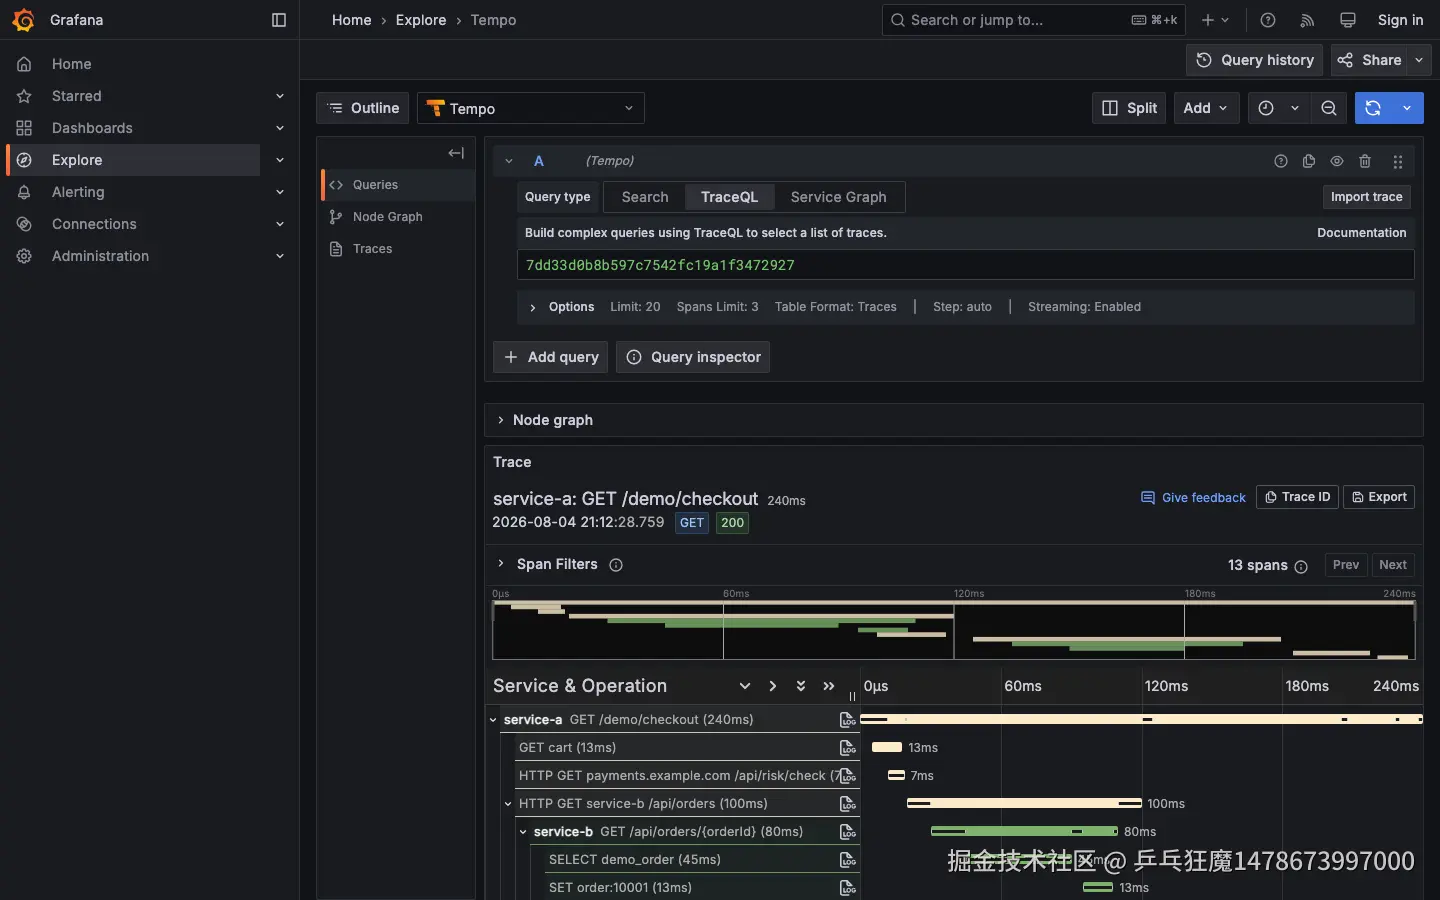Image resolution: width=1440 pixels, height=900 pixels.
Task: Expand the Alerting section chevron
Action: tap(280, 192)
